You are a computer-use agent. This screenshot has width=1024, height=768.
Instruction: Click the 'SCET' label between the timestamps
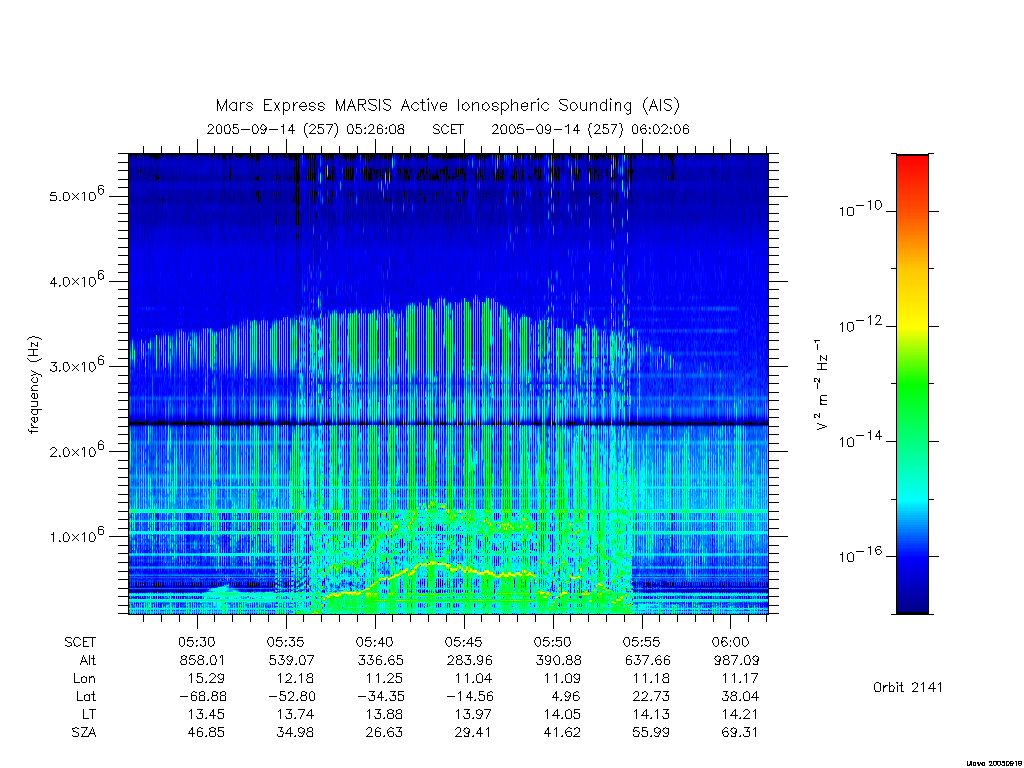[x=448, y=129]
